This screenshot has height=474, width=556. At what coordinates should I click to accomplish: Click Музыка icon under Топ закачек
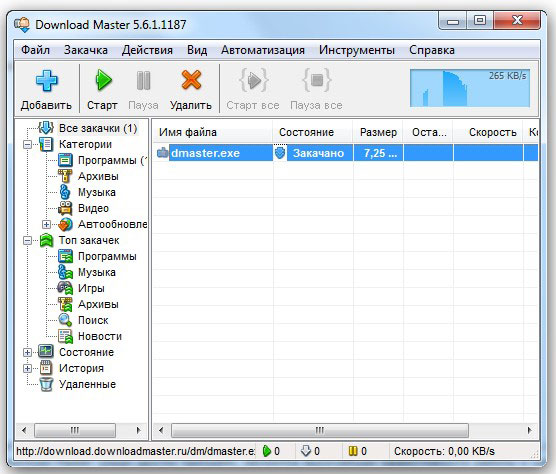tap(65, 272)
